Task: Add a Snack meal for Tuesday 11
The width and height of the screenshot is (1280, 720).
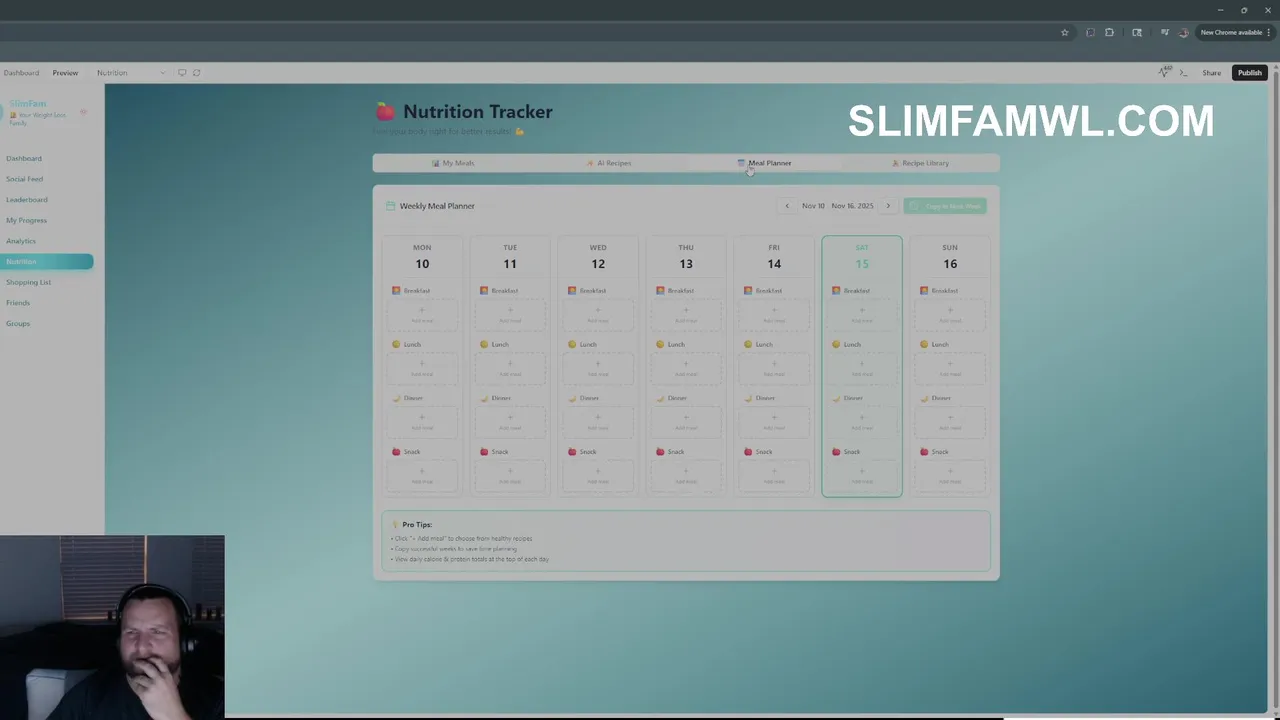Action: coord(510,476)
